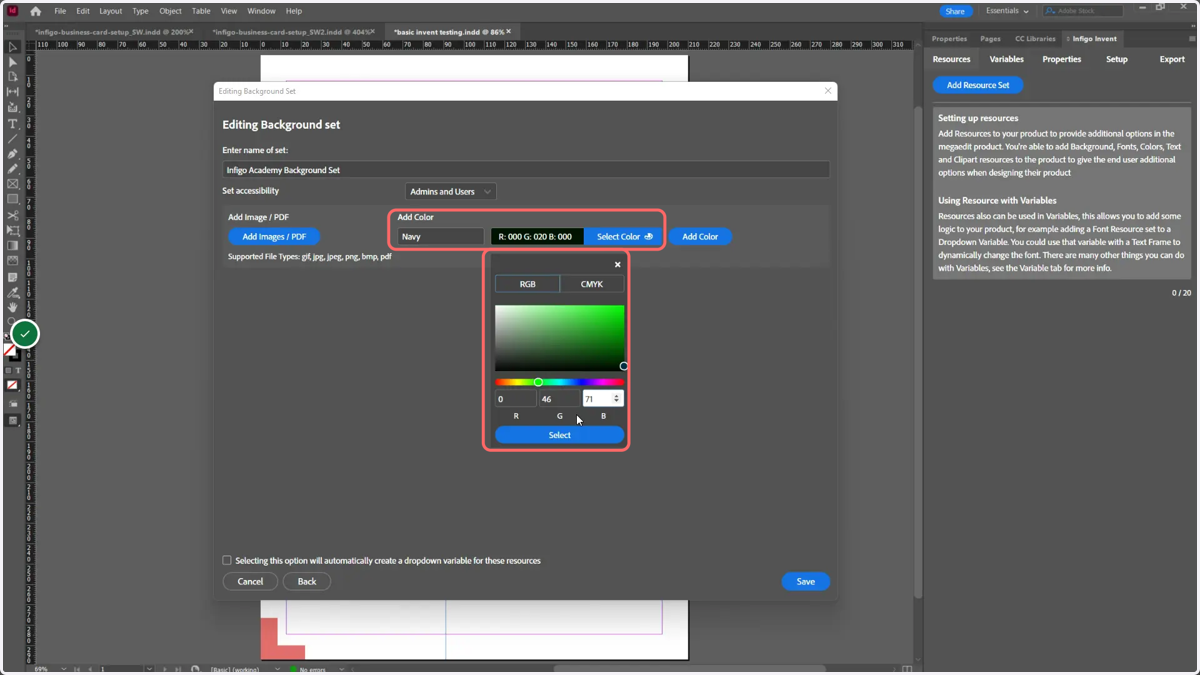Select the Gradient Swatch tool
Image resolution: width=1200 pixels, height=675 pixels.
coord(13,245)
